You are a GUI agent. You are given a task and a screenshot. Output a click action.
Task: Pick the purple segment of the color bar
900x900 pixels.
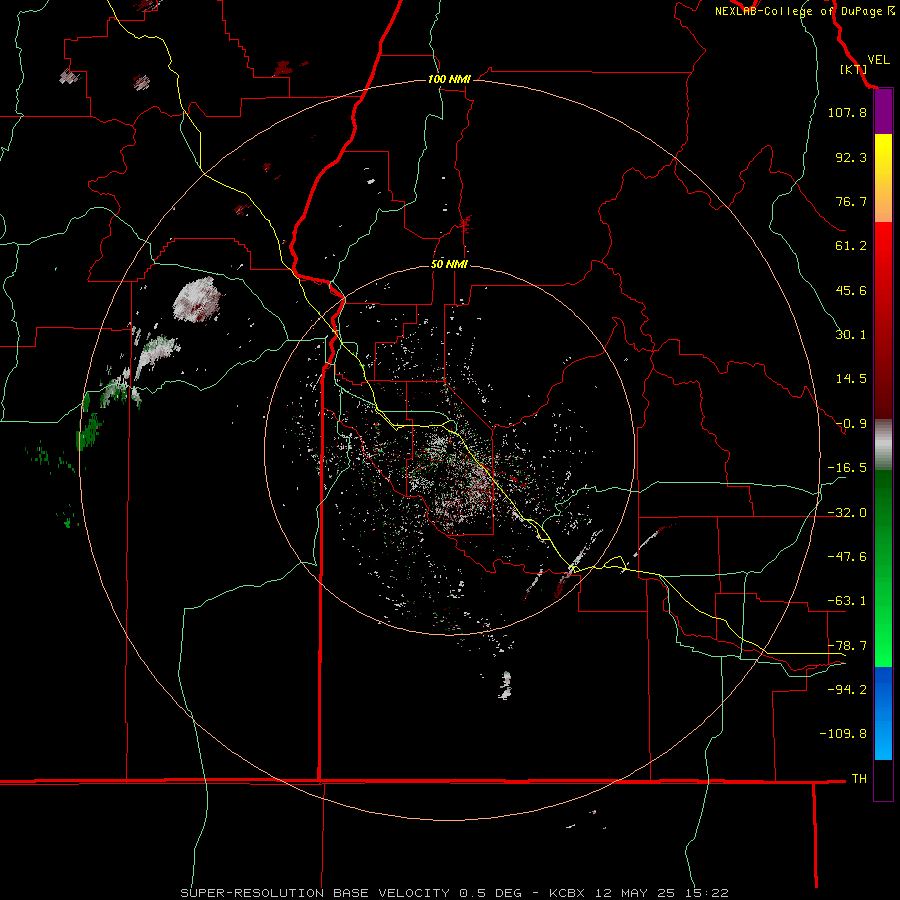[x=883, y=112]
